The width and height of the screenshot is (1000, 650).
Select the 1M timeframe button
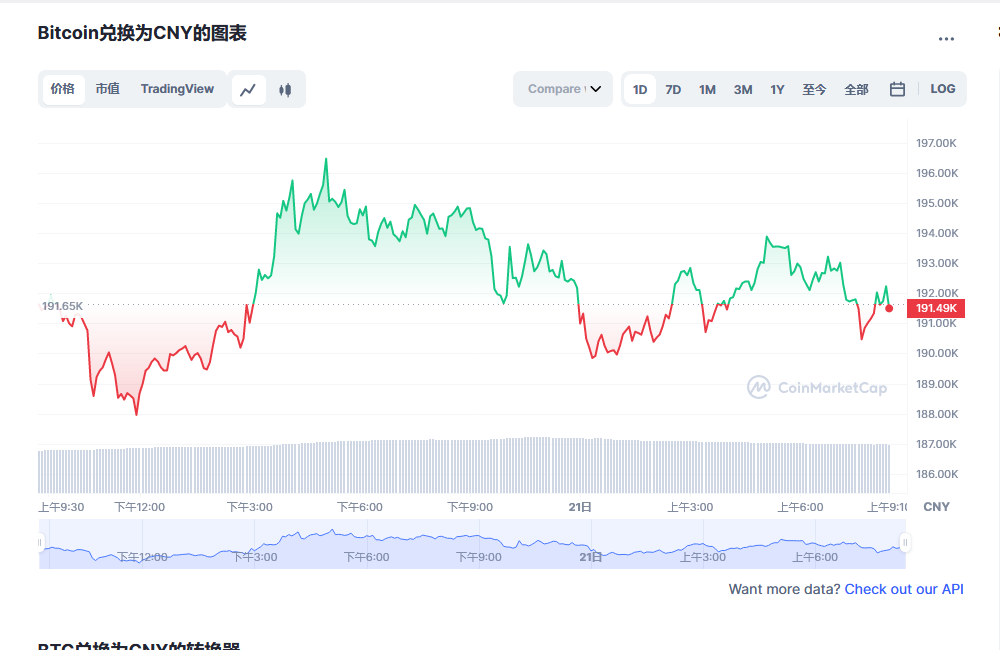[x=707, y=89]
